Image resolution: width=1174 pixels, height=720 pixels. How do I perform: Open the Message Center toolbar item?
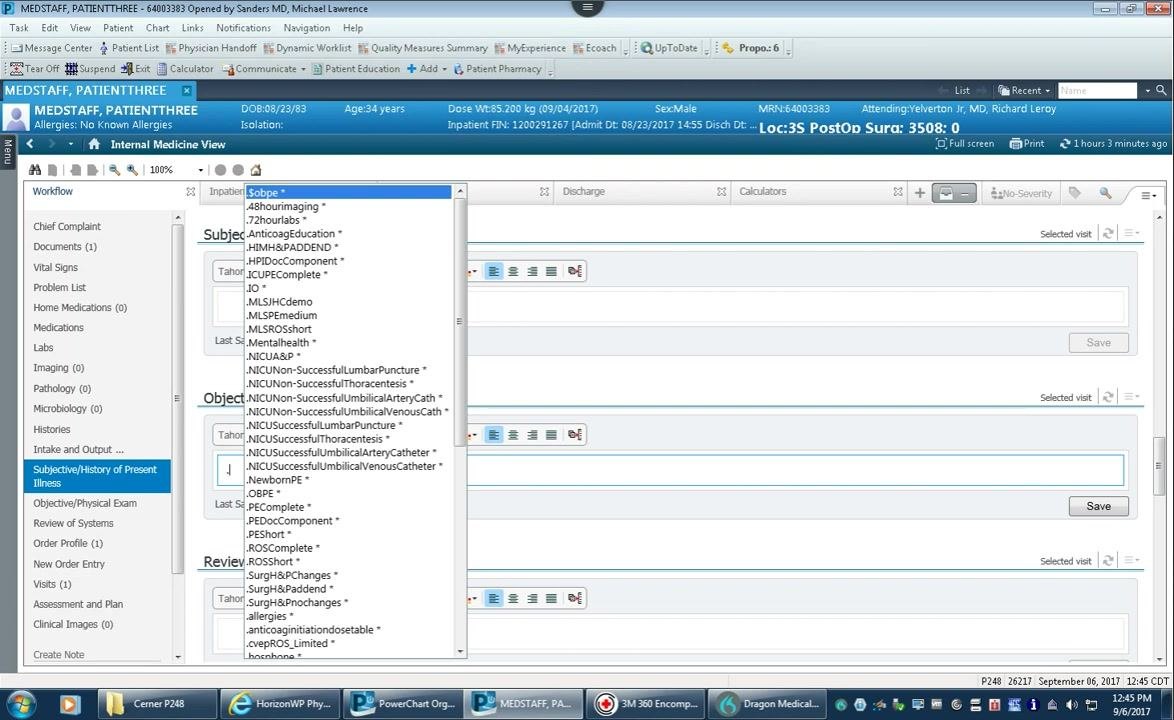[52, 48]
